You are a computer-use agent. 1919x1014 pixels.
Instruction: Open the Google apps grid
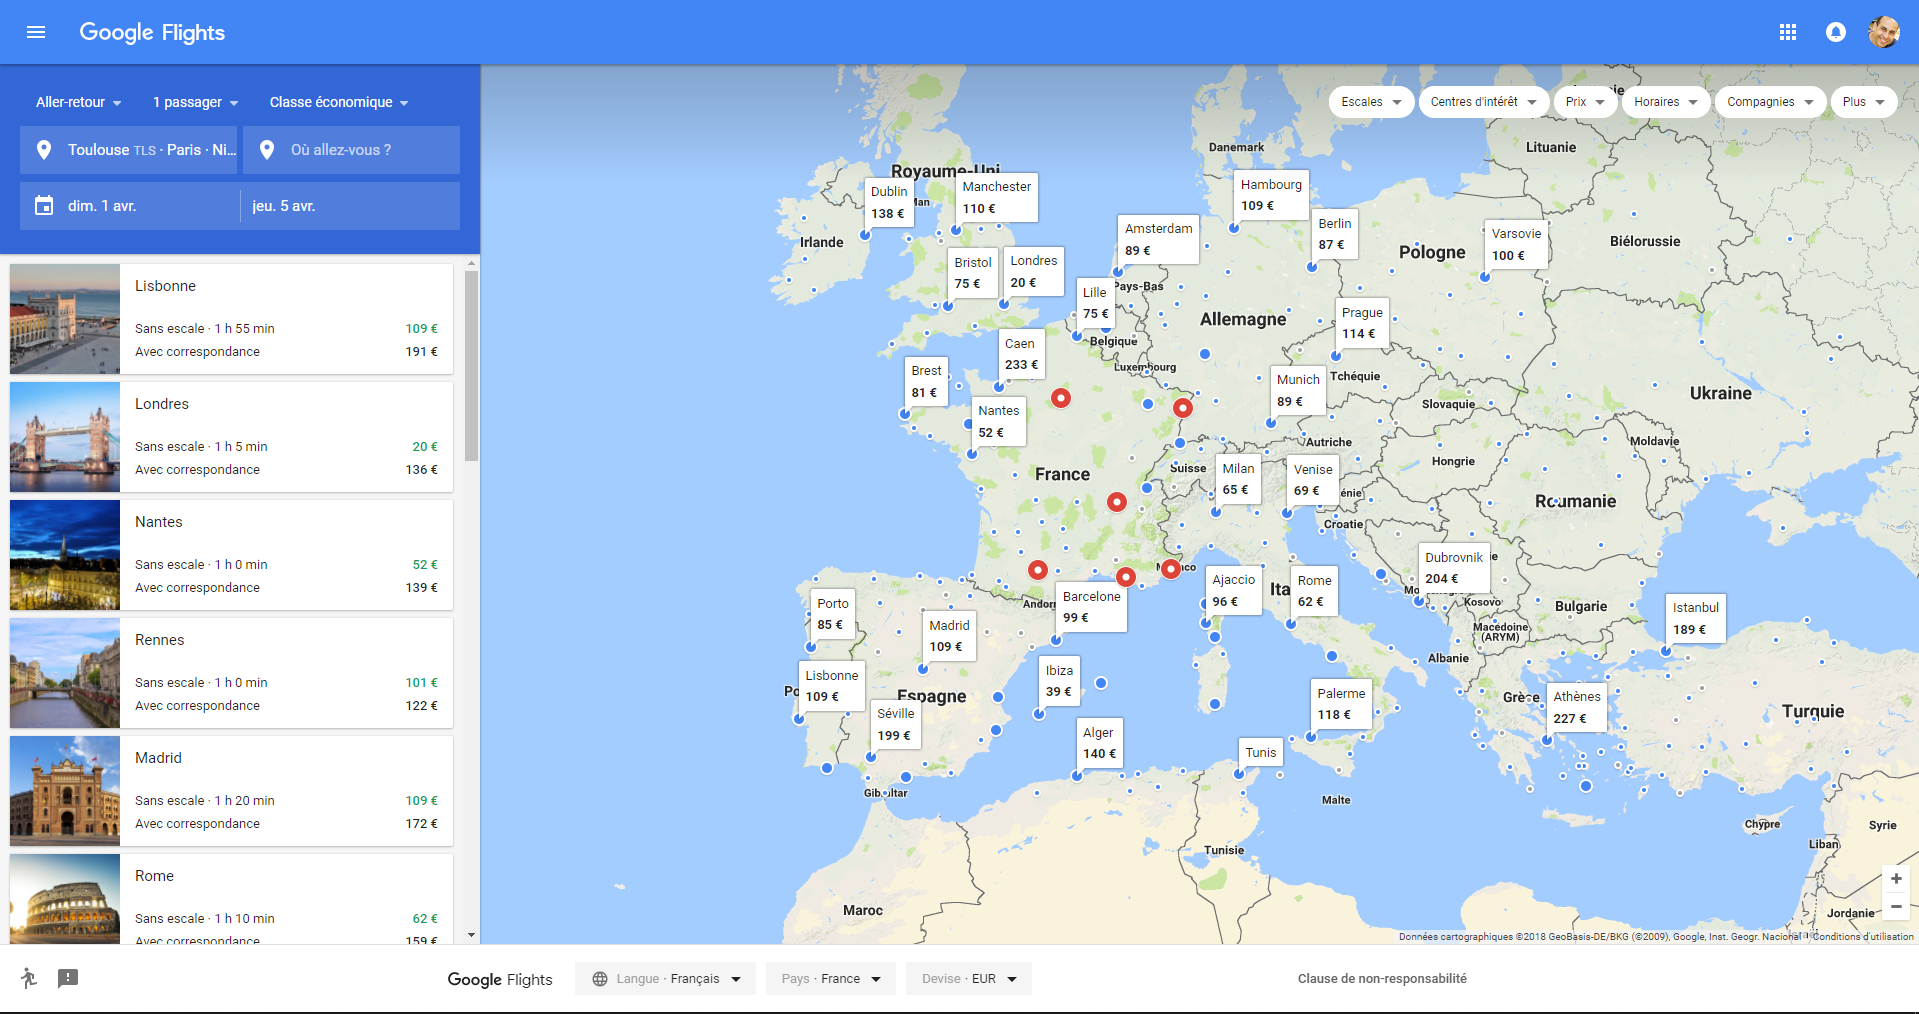coord(1788,32)
